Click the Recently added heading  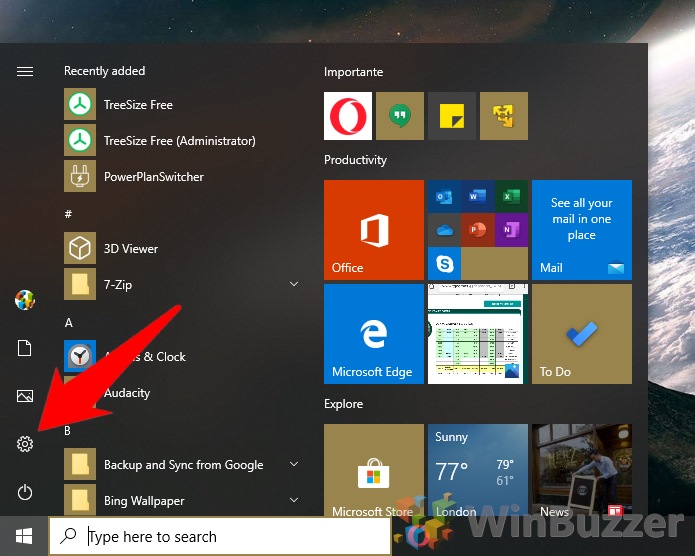click(x=105, y=71)
